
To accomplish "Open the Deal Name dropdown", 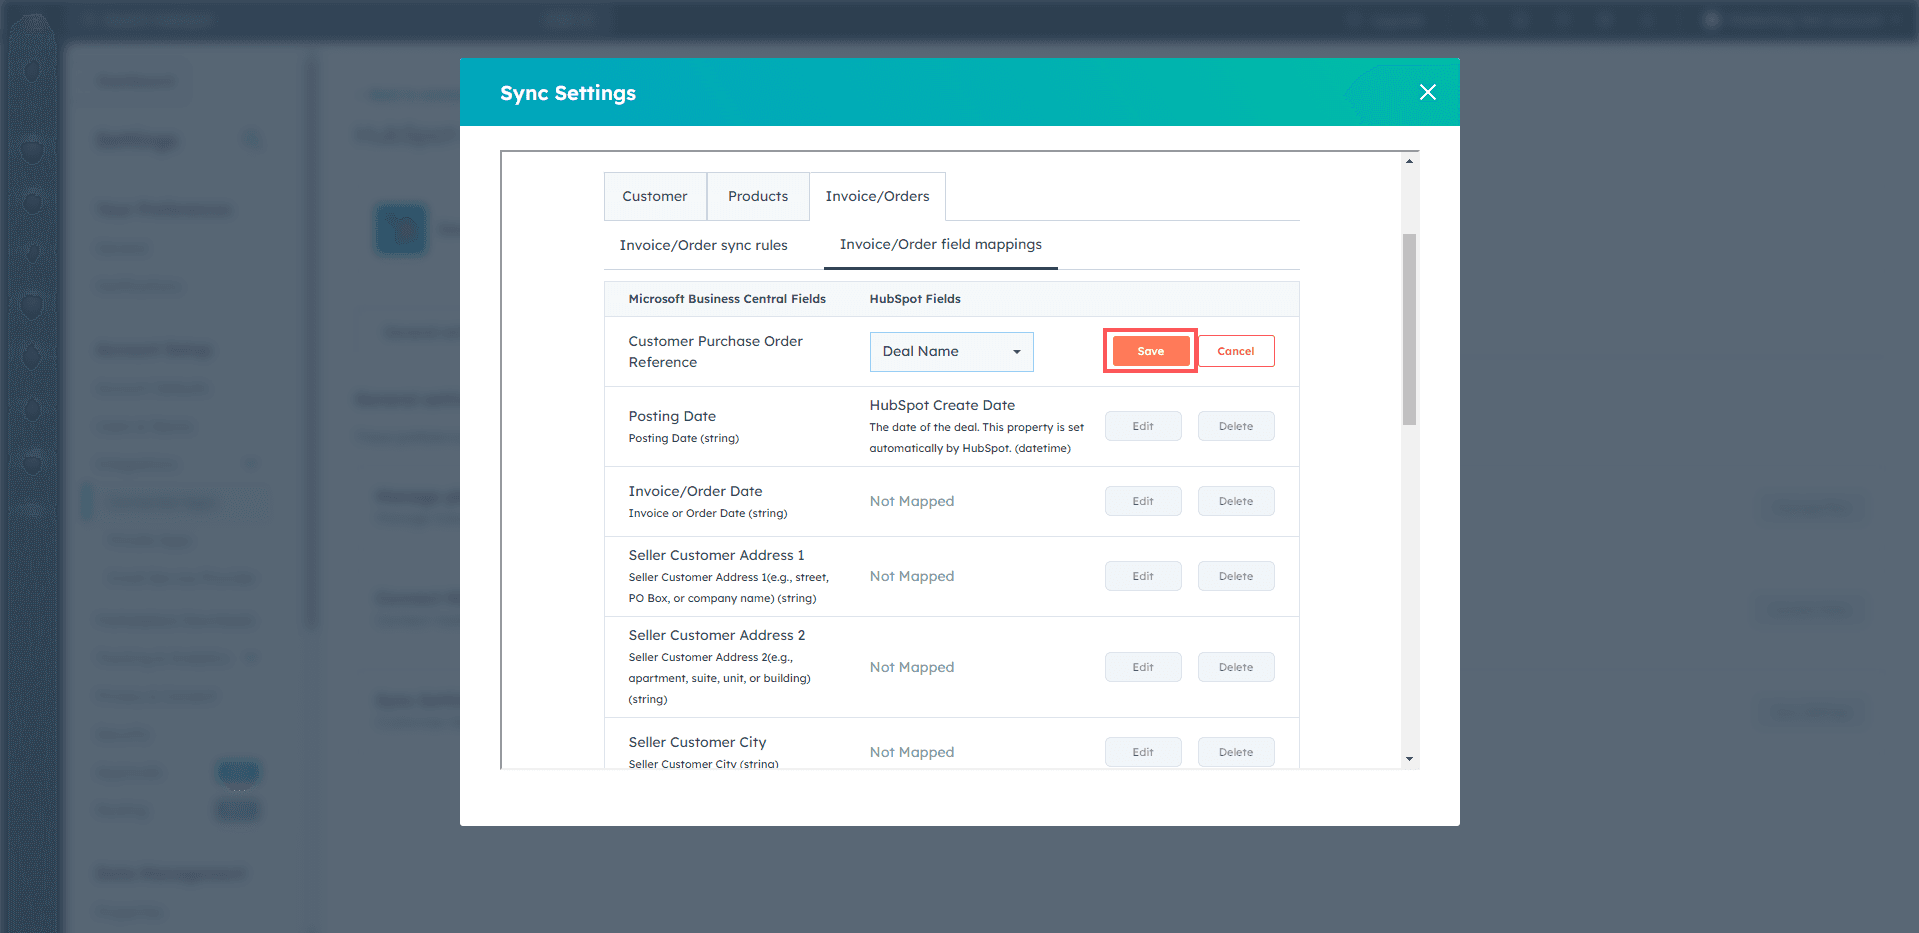I will click(x=951, y=351).
